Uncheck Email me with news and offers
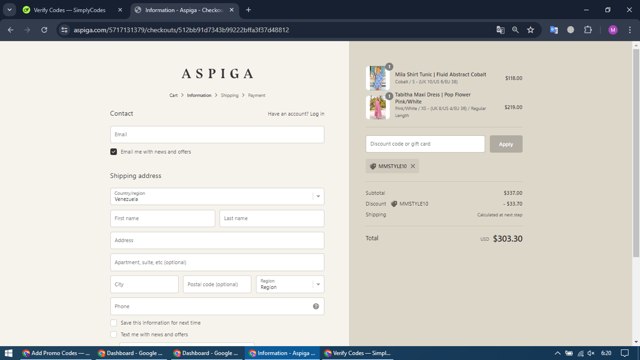640x360 pixels. coord(113,151)
